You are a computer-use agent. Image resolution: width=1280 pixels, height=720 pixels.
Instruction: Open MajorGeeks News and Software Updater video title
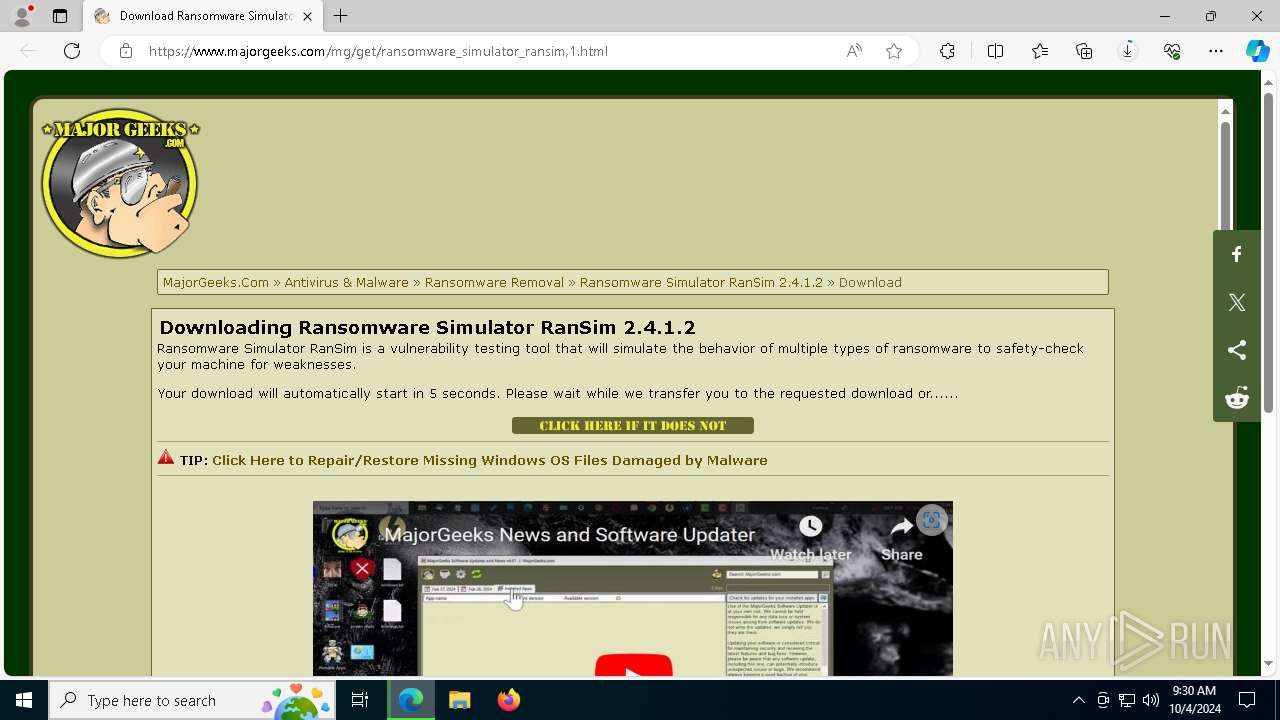tap(570, 535)
